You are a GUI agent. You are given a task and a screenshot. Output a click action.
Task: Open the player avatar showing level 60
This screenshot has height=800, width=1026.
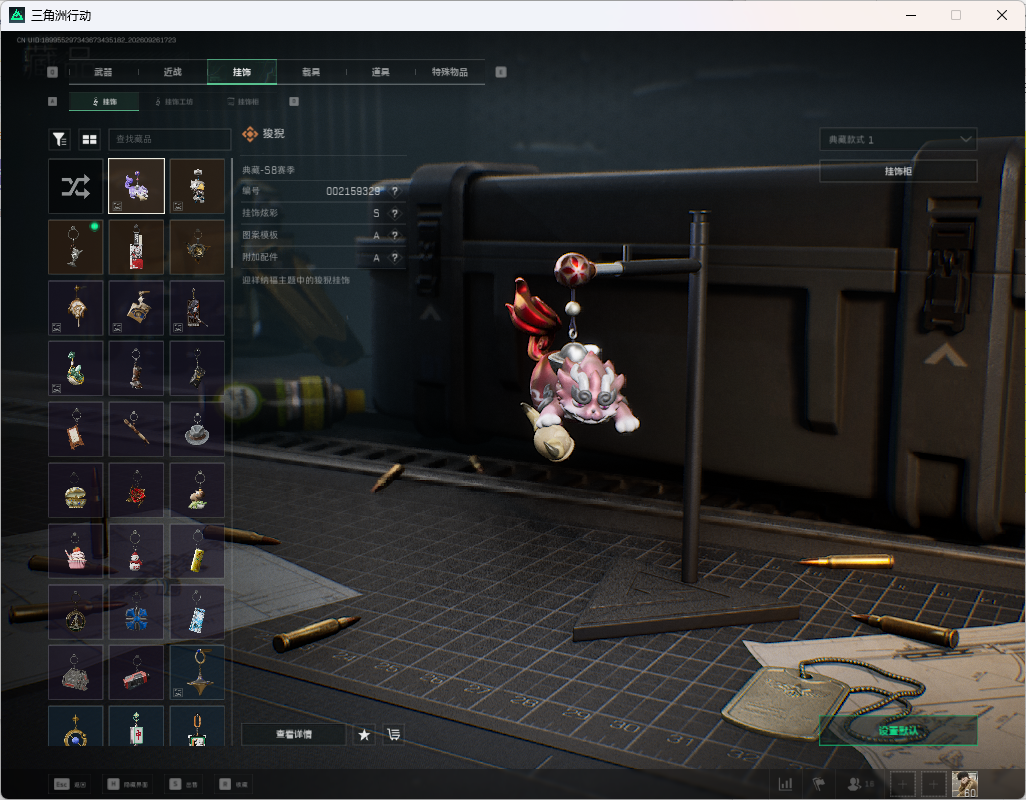coord(964,784)
